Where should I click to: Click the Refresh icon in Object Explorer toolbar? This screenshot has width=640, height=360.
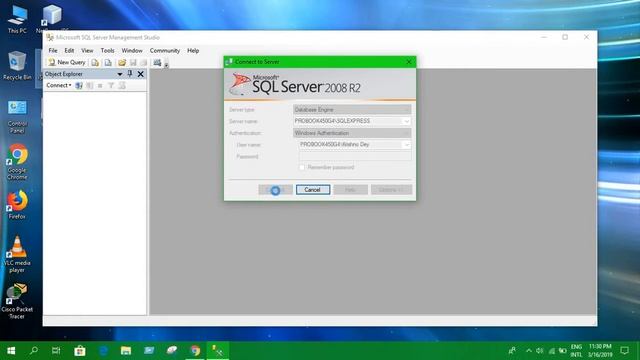122,85
